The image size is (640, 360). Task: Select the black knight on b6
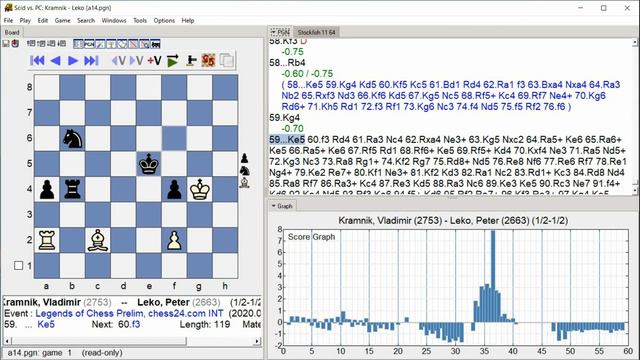point(72,139)
